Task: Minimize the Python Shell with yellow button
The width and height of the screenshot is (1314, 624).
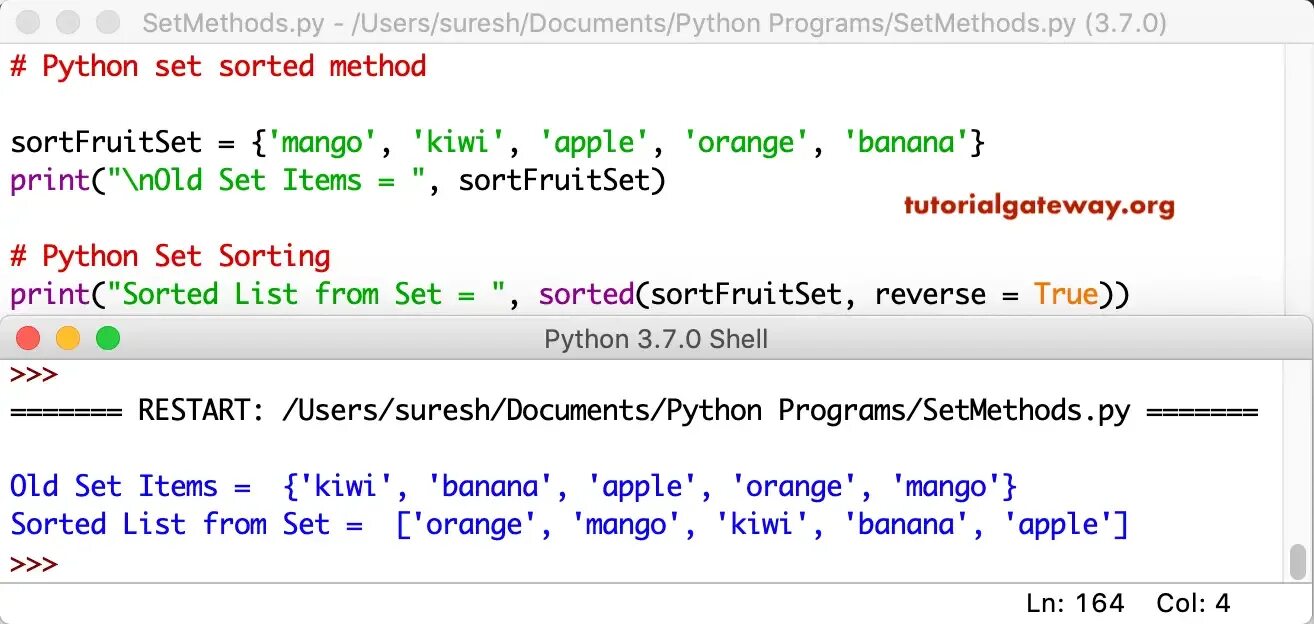Action: [68, 339]
